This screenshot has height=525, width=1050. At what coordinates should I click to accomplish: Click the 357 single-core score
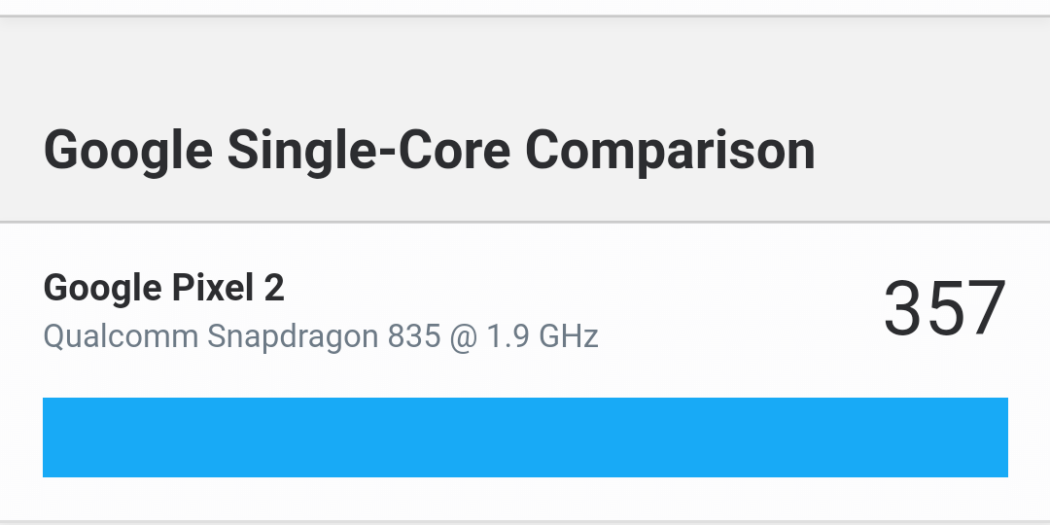pyautogui.click(x=944, y=309)
